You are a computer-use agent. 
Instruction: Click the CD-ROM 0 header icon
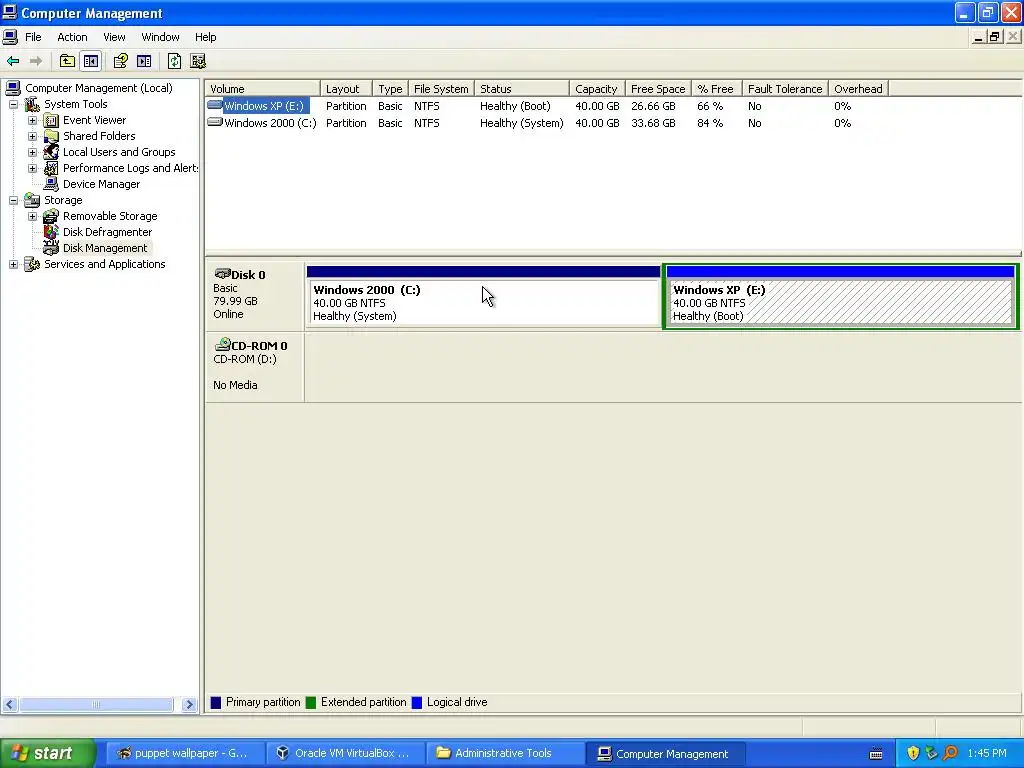pos(222,344)
